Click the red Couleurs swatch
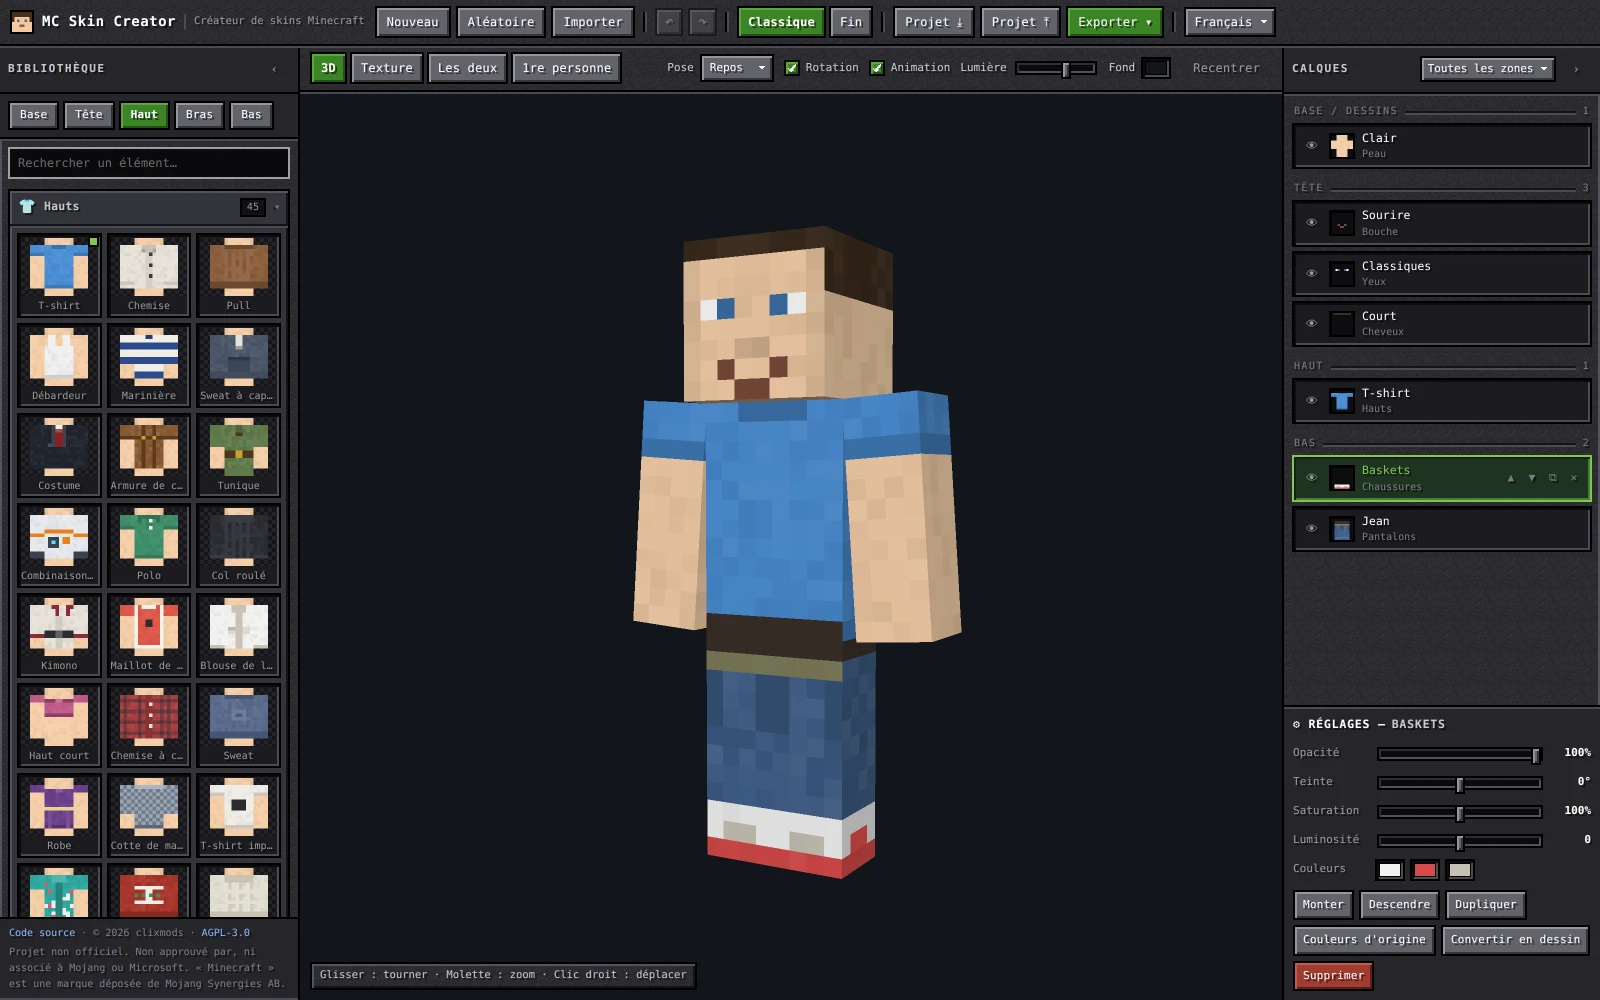The height and width of the screenshot is (1000, 1600). click(x=1425, y=870)
